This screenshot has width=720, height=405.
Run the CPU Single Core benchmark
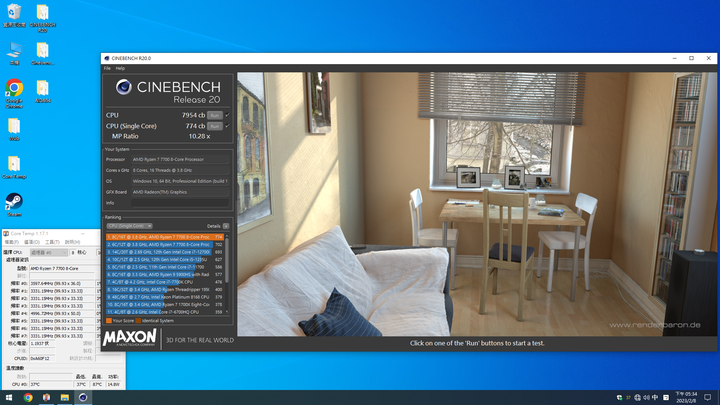coord(214,126)
